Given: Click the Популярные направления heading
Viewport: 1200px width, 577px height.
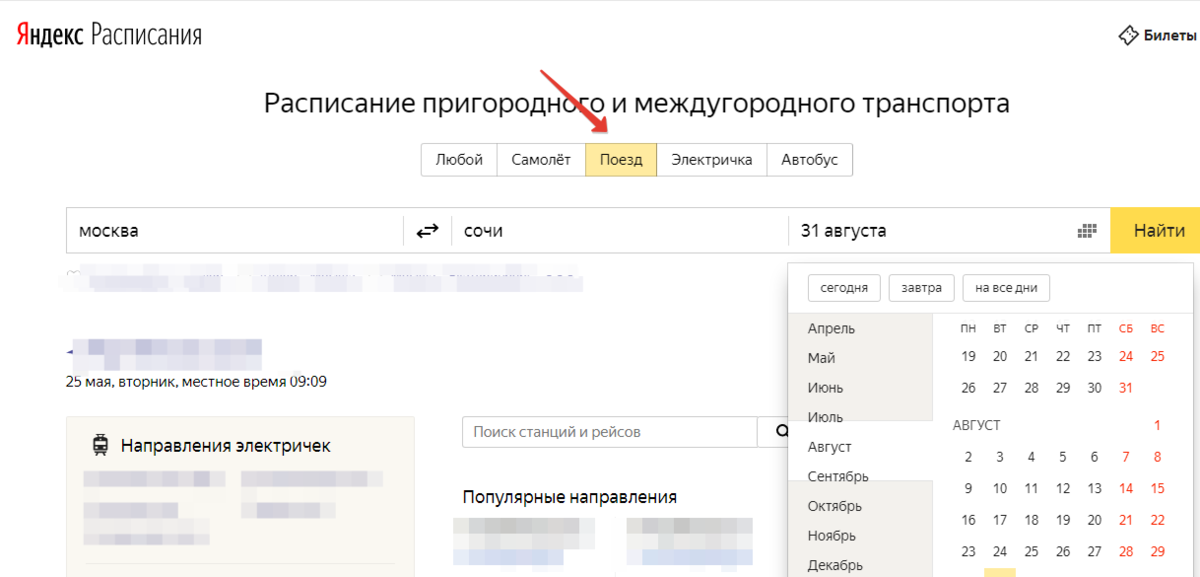Looking at the screenshot, I should tap(570, 497).
